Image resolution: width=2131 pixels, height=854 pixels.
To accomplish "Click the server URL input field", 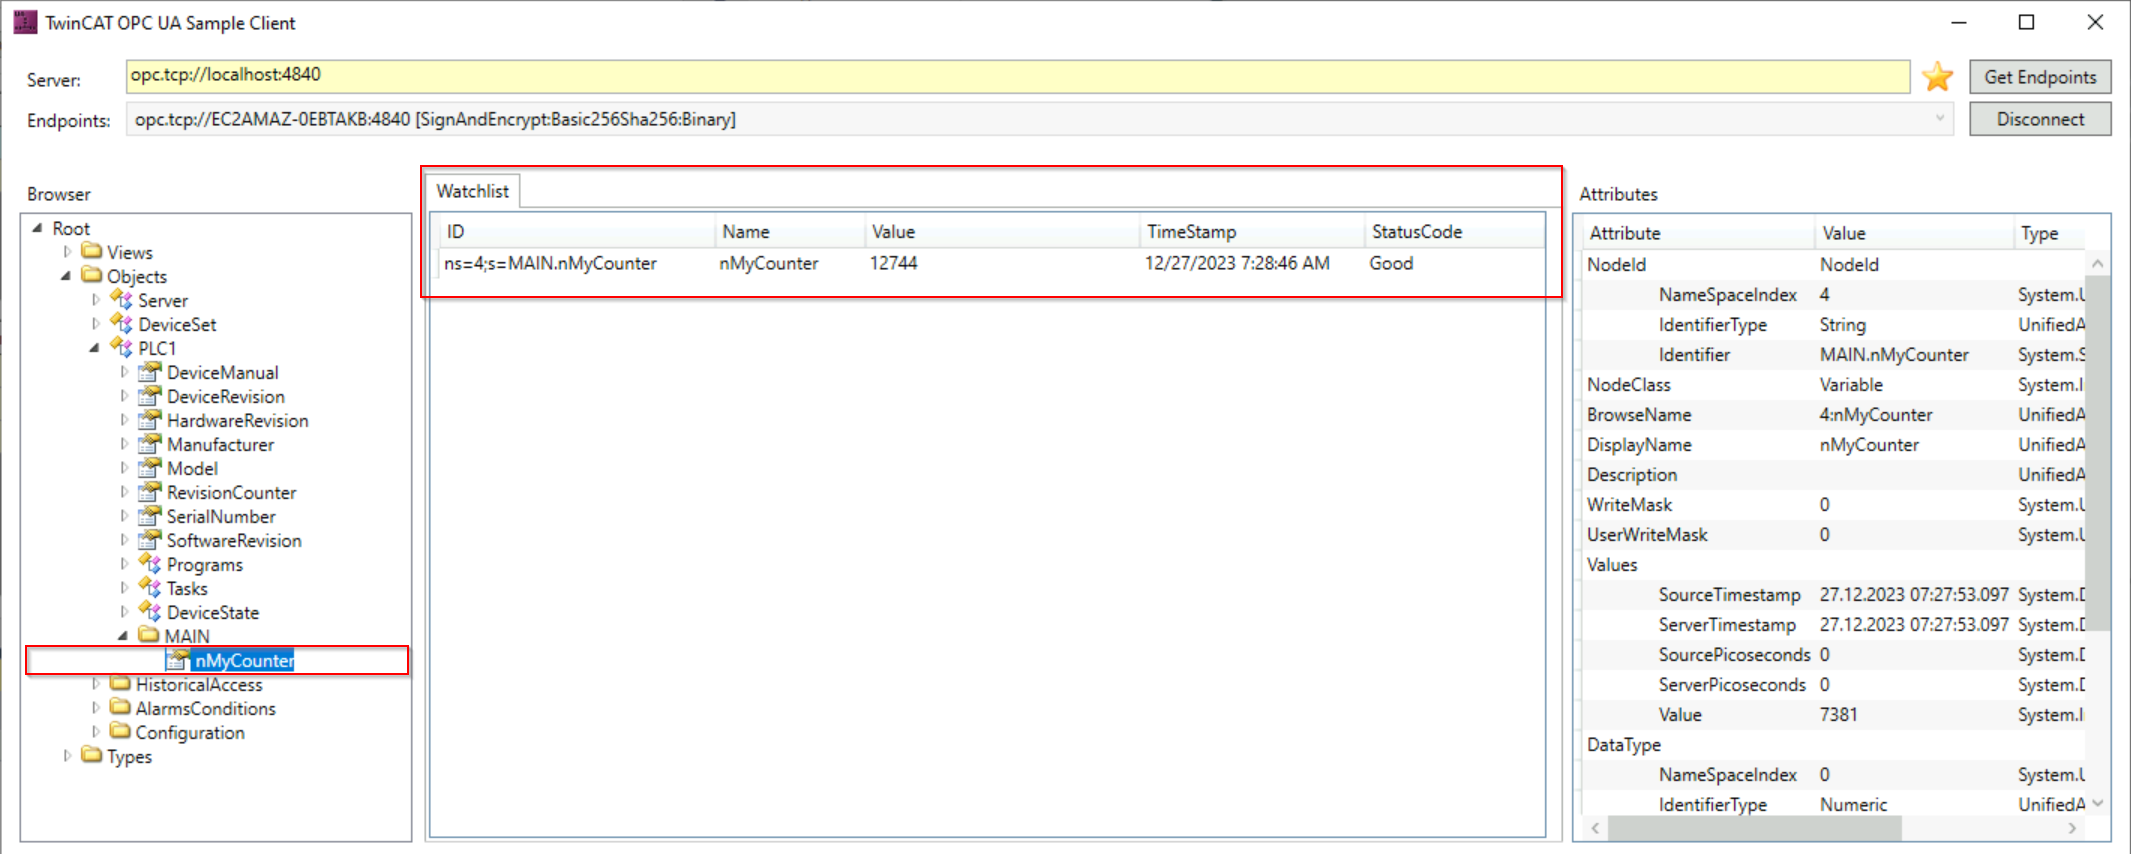I will [x=1017, y=76].
